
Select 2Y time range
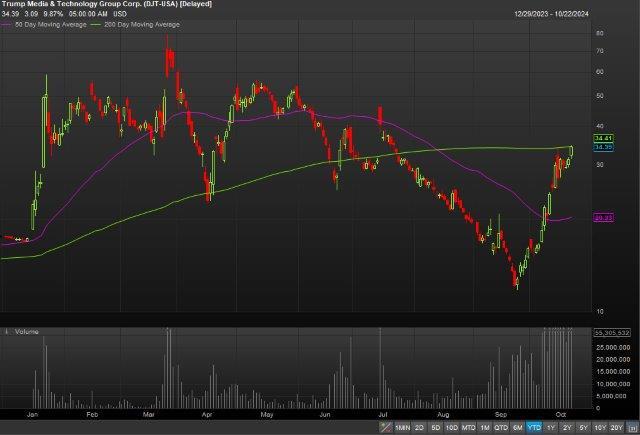click(567, 427)
